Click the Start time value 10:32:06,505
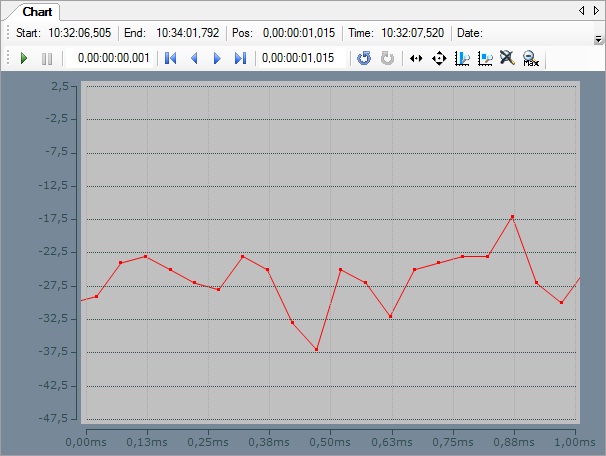This screenshot has height=456, width=606. [80, 33]
